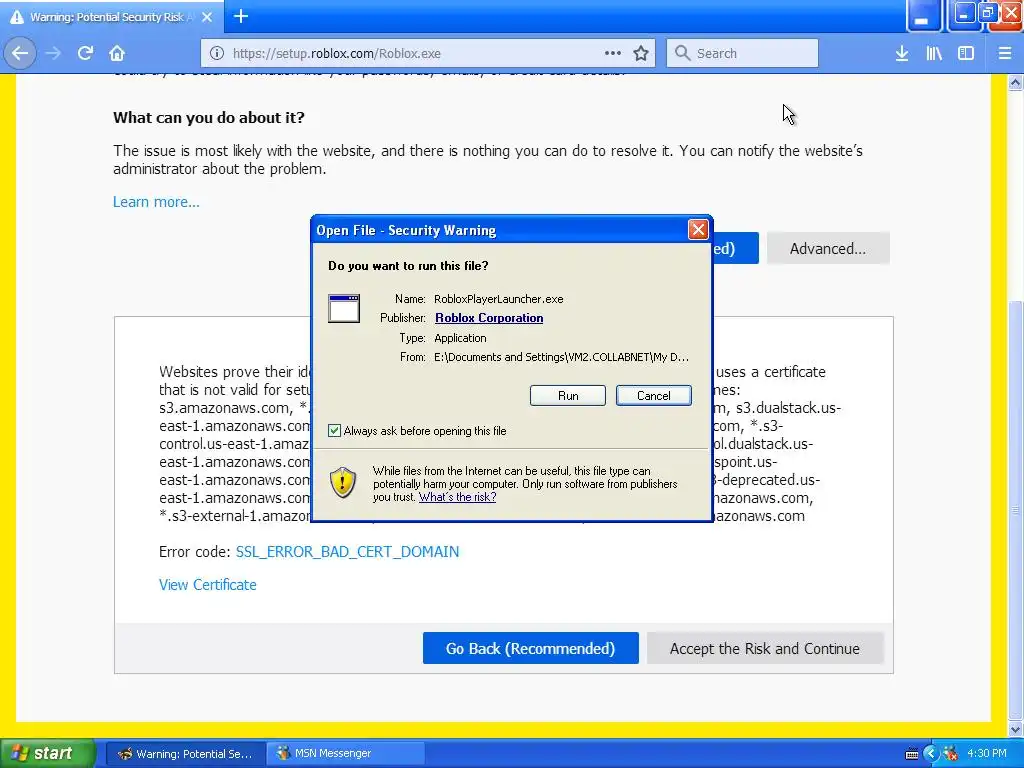Click Run in the Security Warning dialog

coord(568,396)
